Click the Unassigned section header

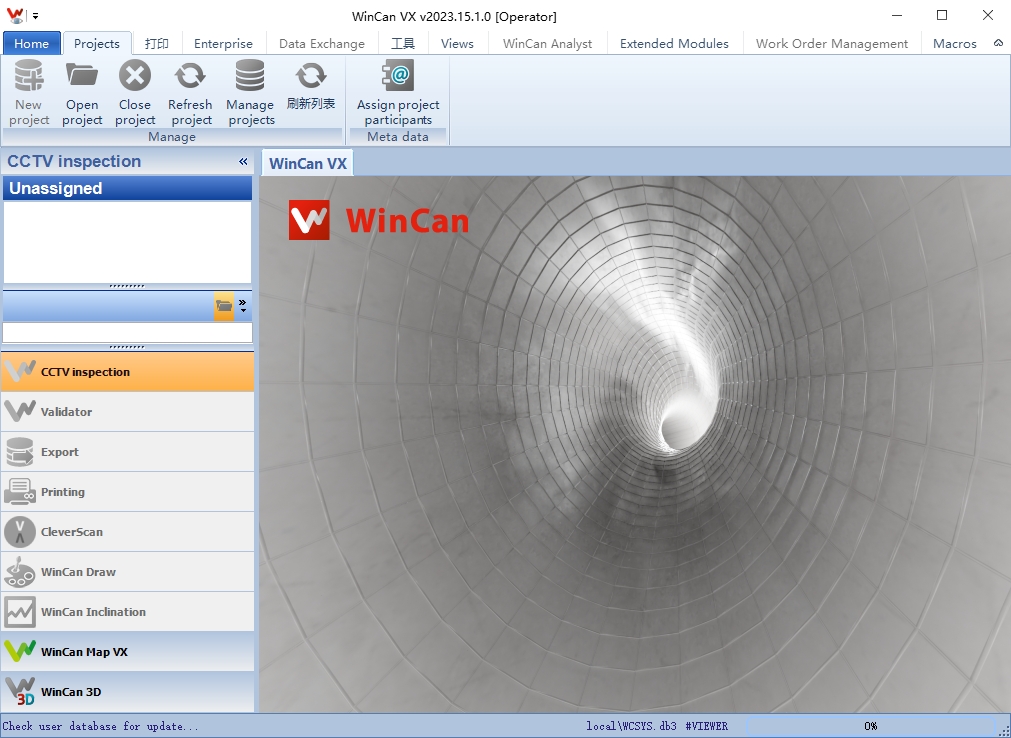pyautogui.click(x=128, y=188)
